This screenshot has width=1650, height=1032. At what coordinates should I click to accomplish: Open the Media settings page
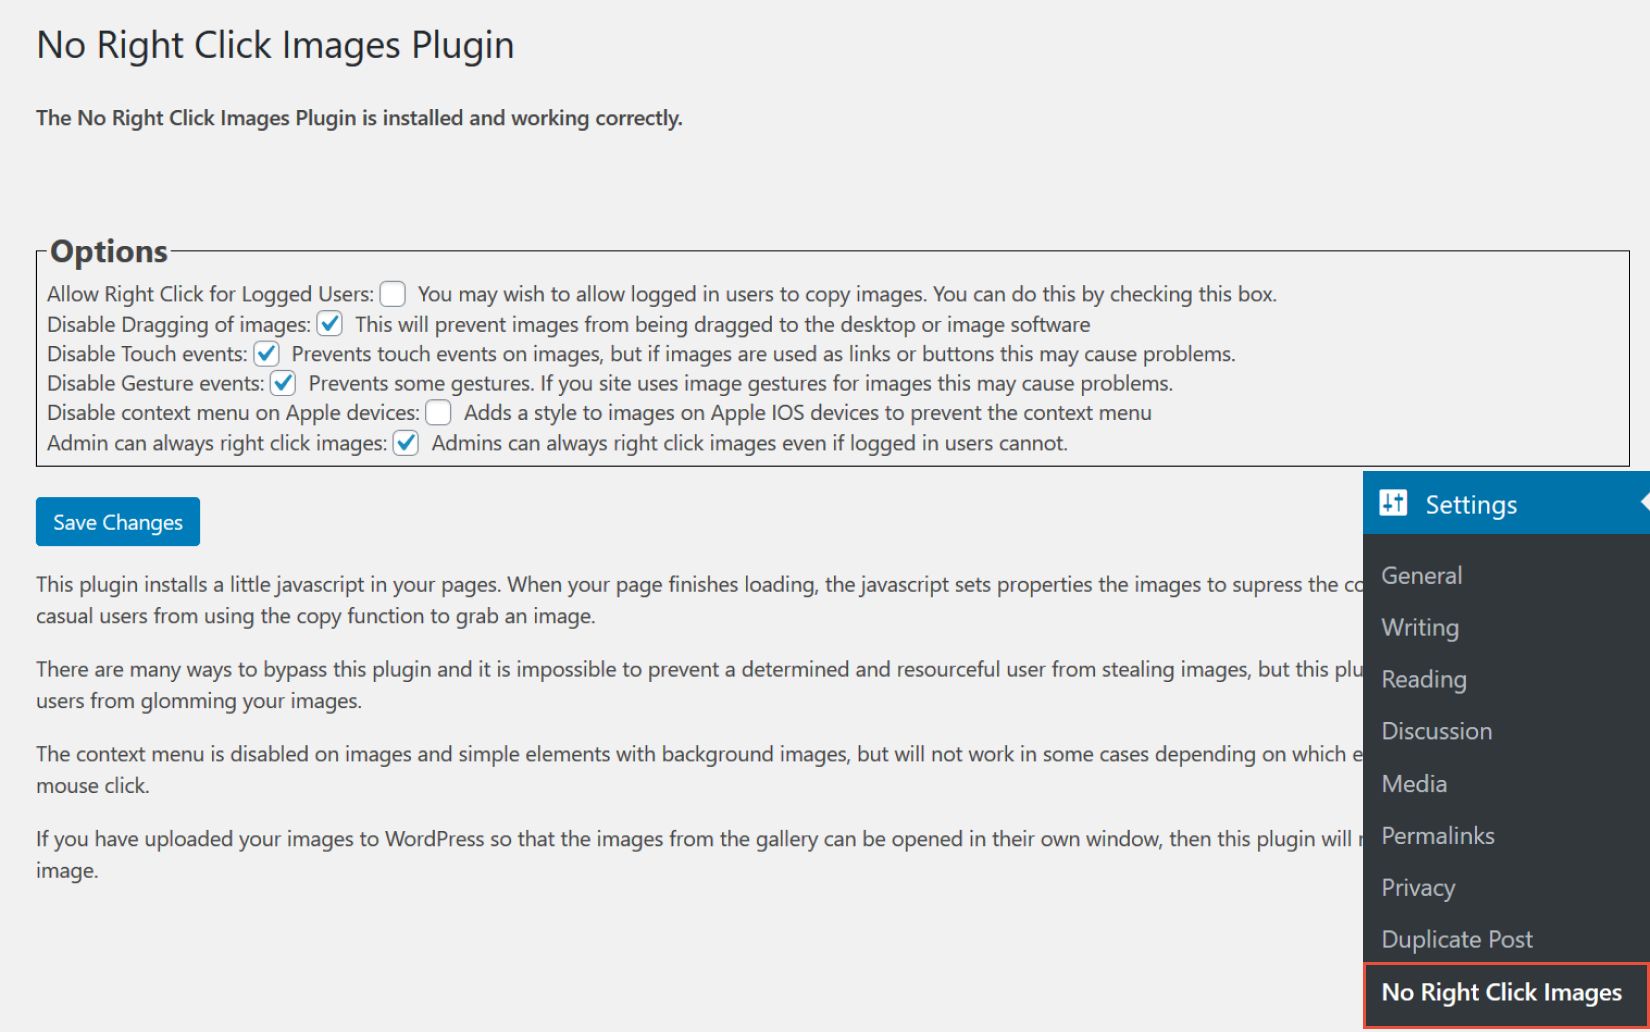(1413, 783)
